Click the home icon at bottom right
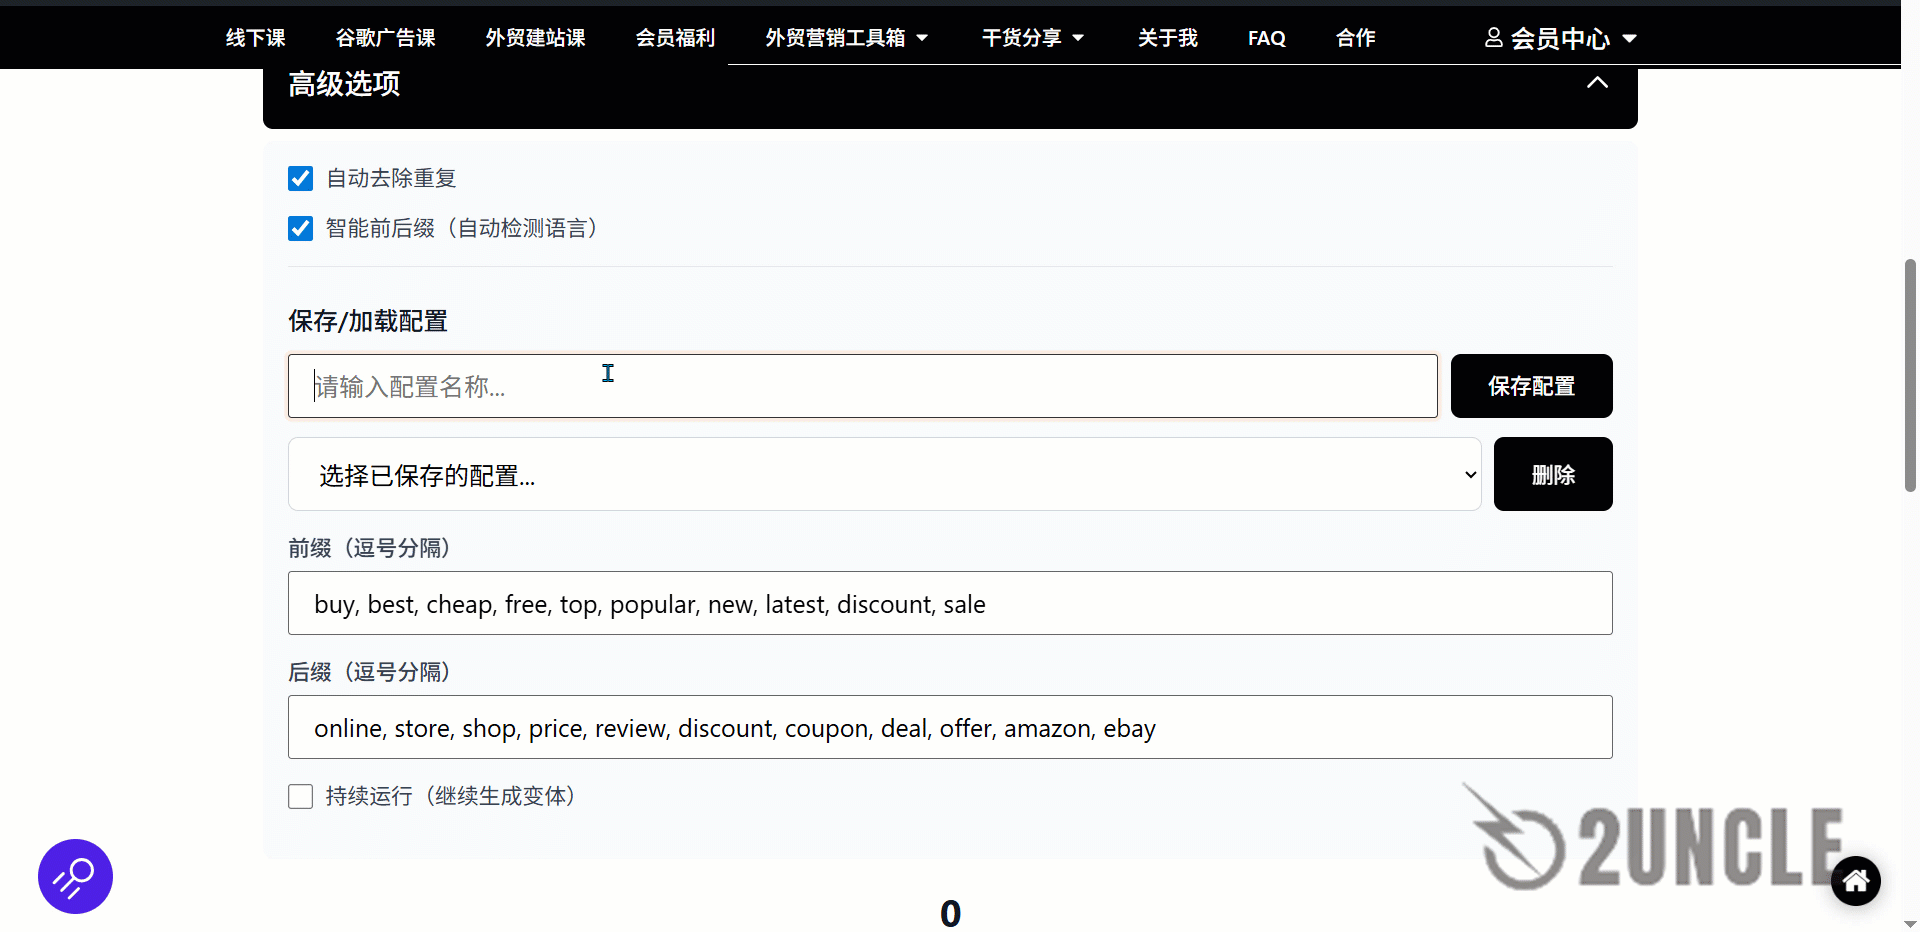This screenshot has width=1920, height=932. [x=1856, y=881]
